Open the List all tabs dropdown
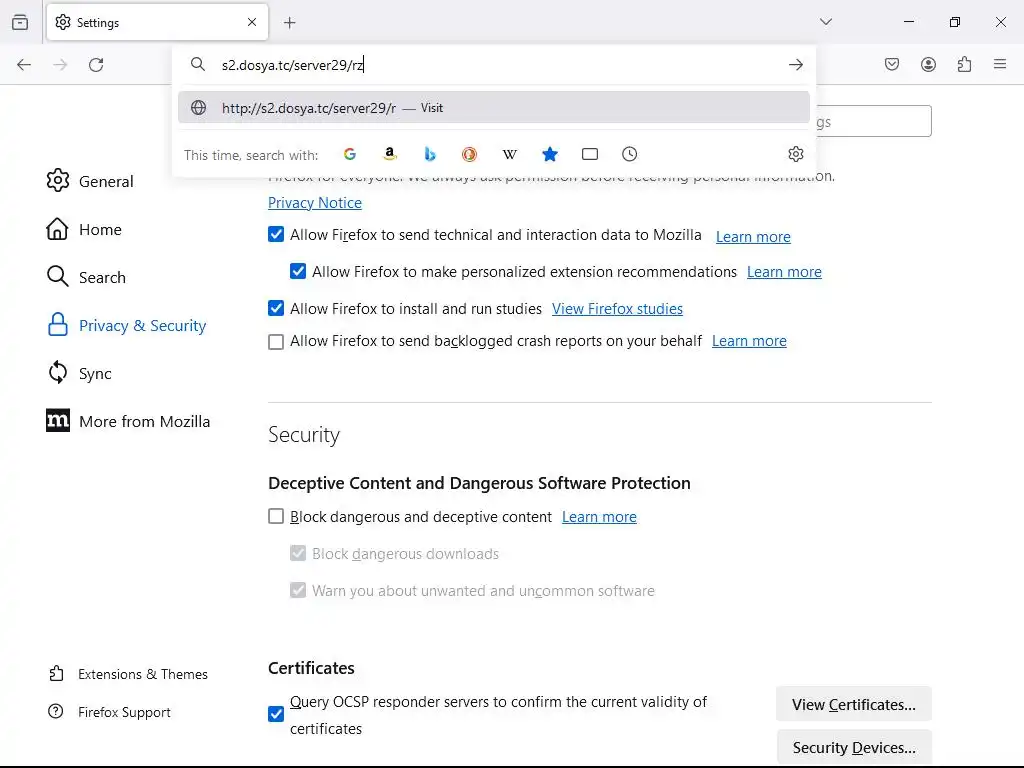1024x768 pixels. 826,22
